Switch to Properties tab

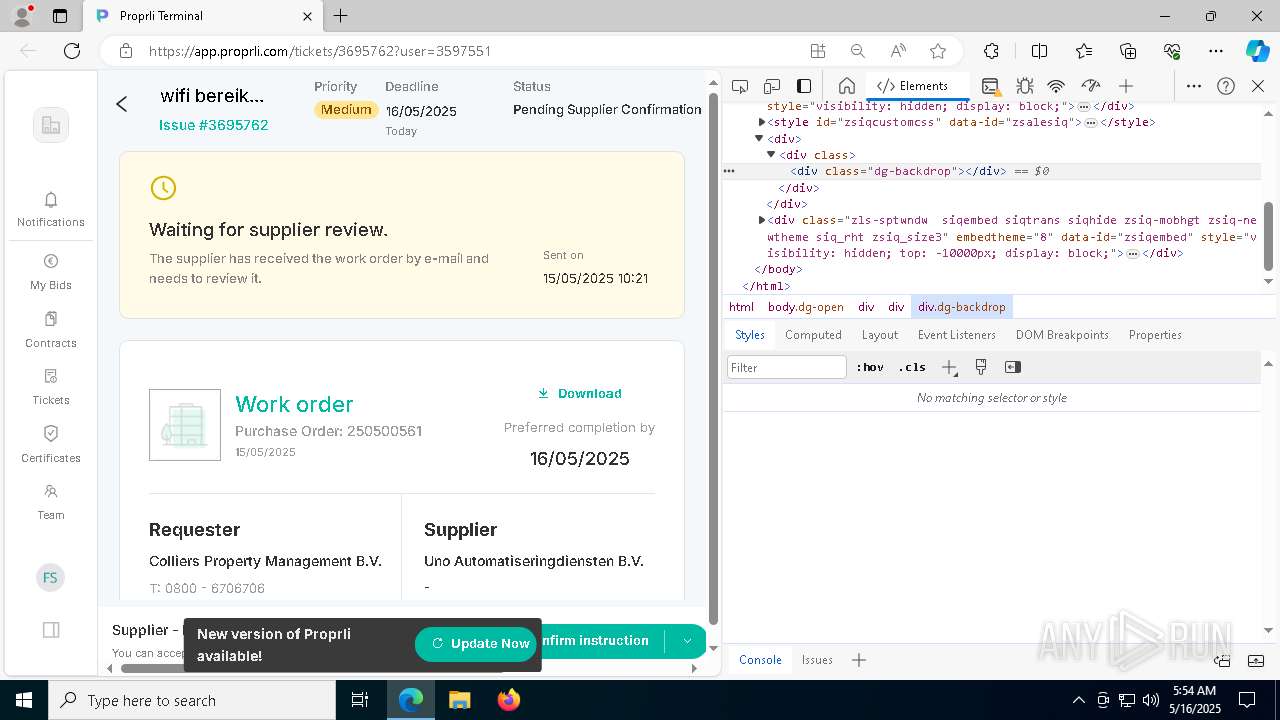click(1155, 335)
